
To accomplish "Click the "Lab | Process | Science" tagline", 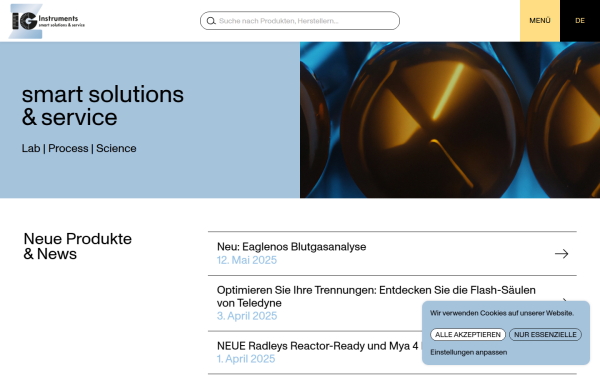I will 79,148.
